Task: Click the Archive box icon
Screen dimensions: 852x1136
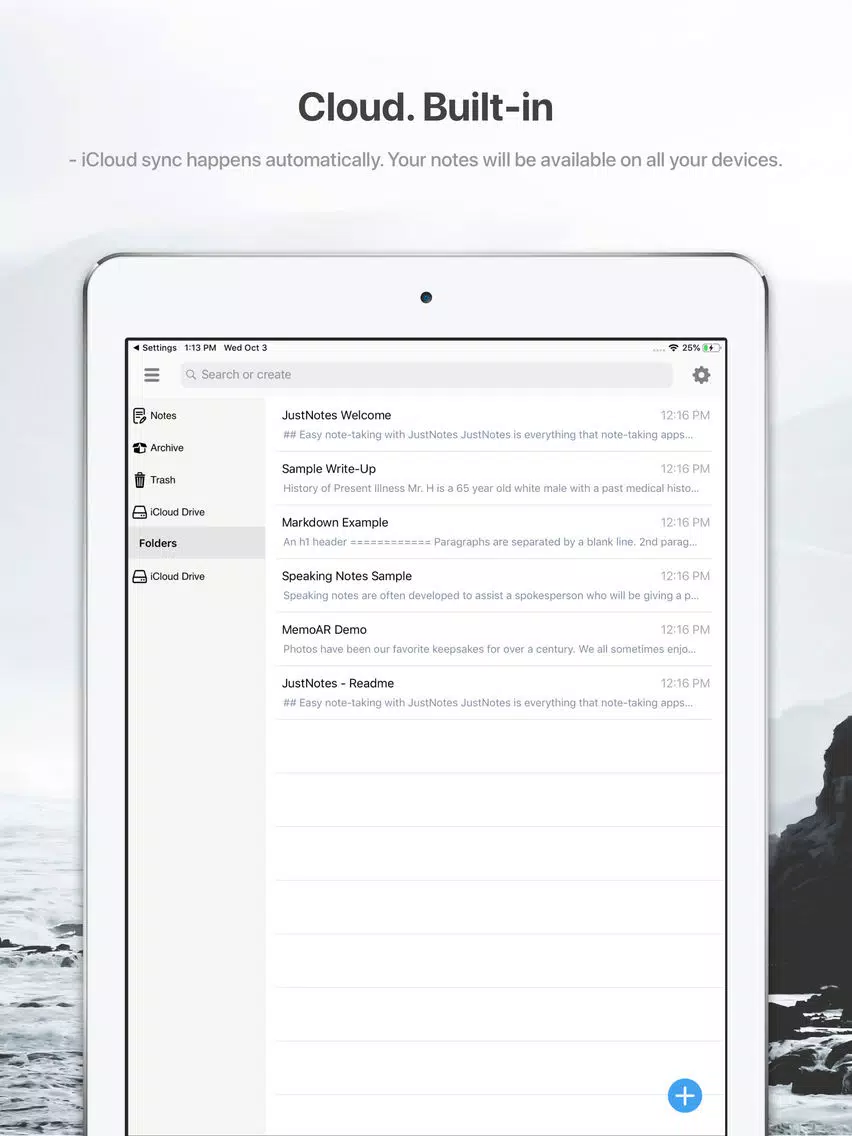Action: (140, 448)
